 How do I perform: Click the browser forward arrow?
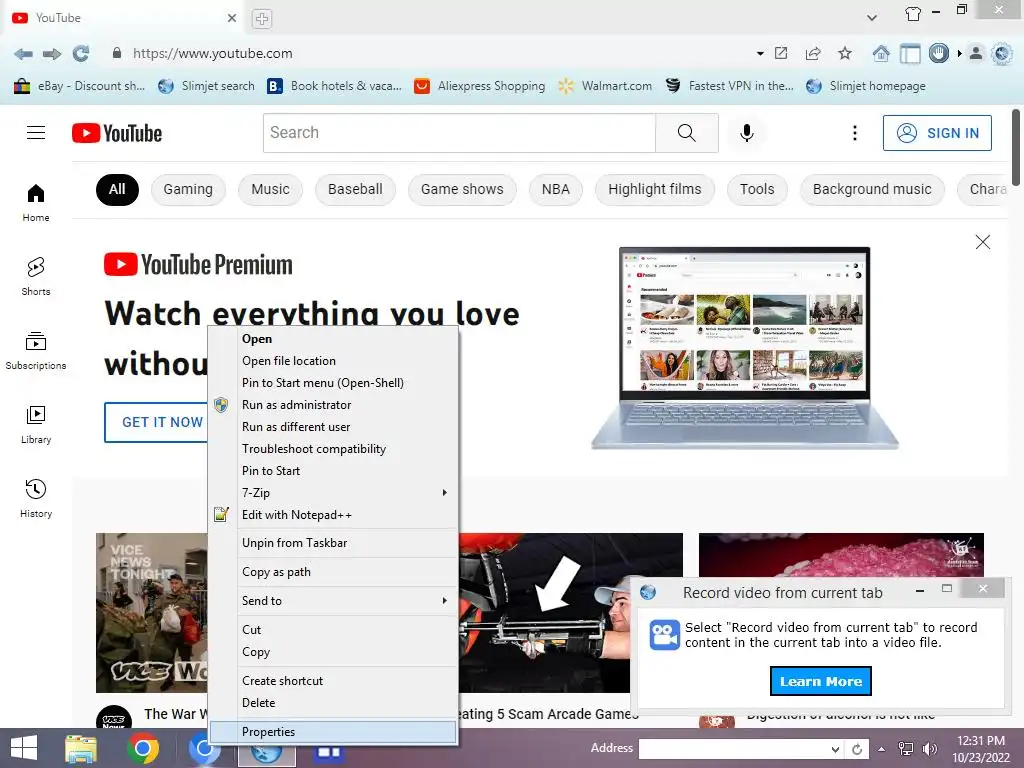[52, 54]
